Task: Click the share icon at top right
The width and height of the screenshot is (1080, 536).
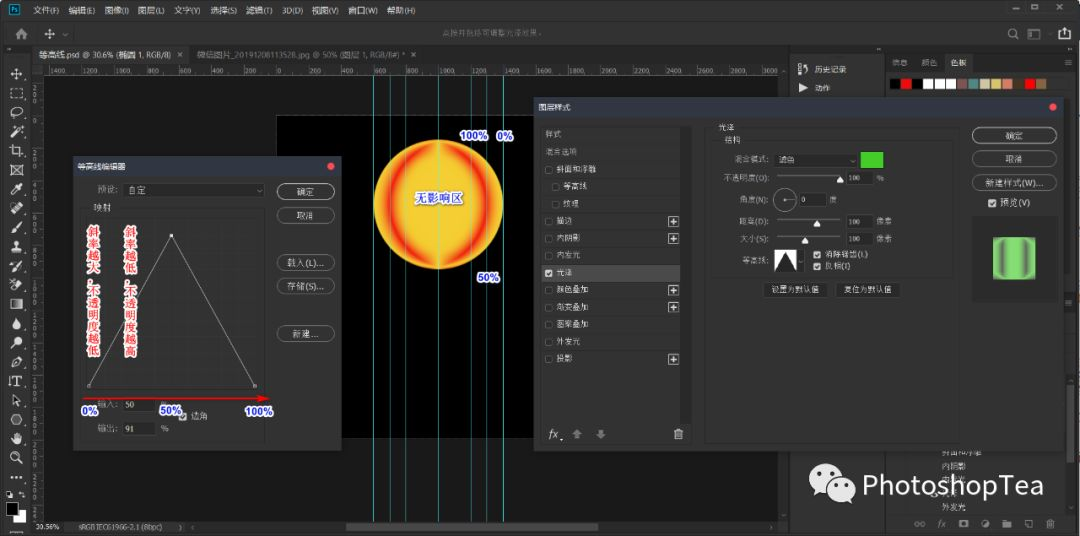Action: click(x=1063, y=33)
